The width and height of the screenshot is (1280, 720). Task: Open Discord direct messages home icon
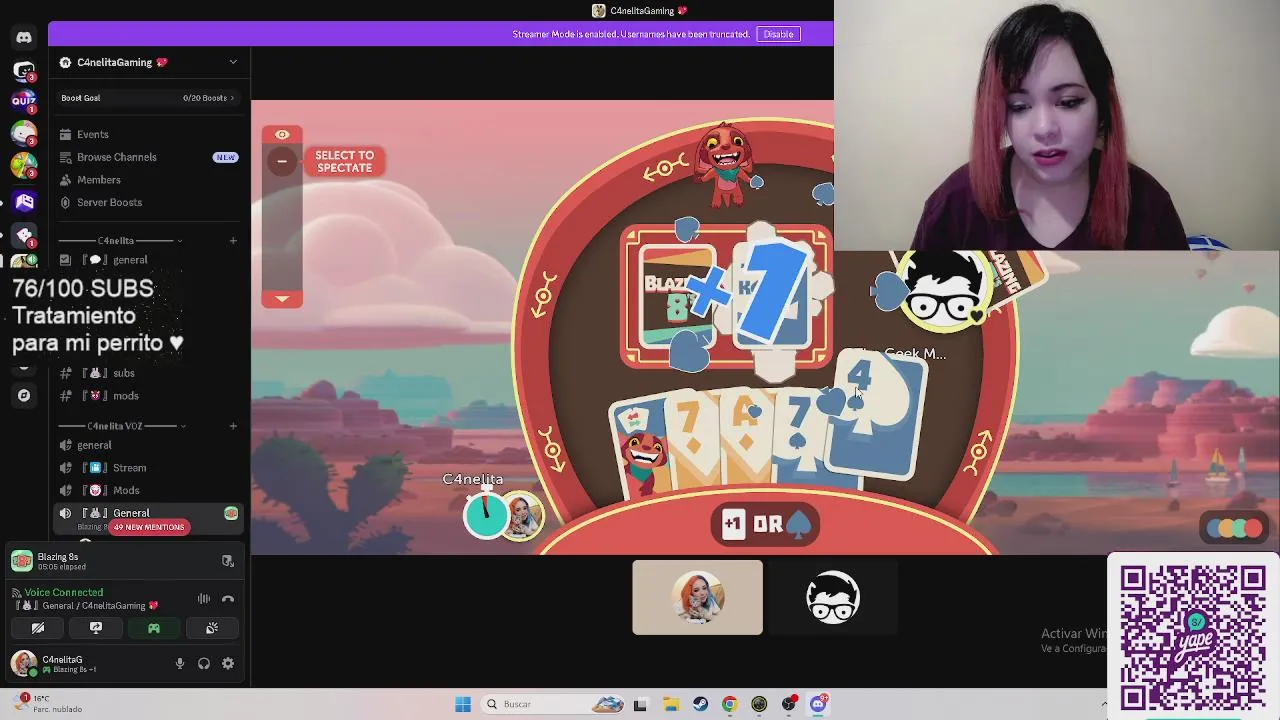24,37
